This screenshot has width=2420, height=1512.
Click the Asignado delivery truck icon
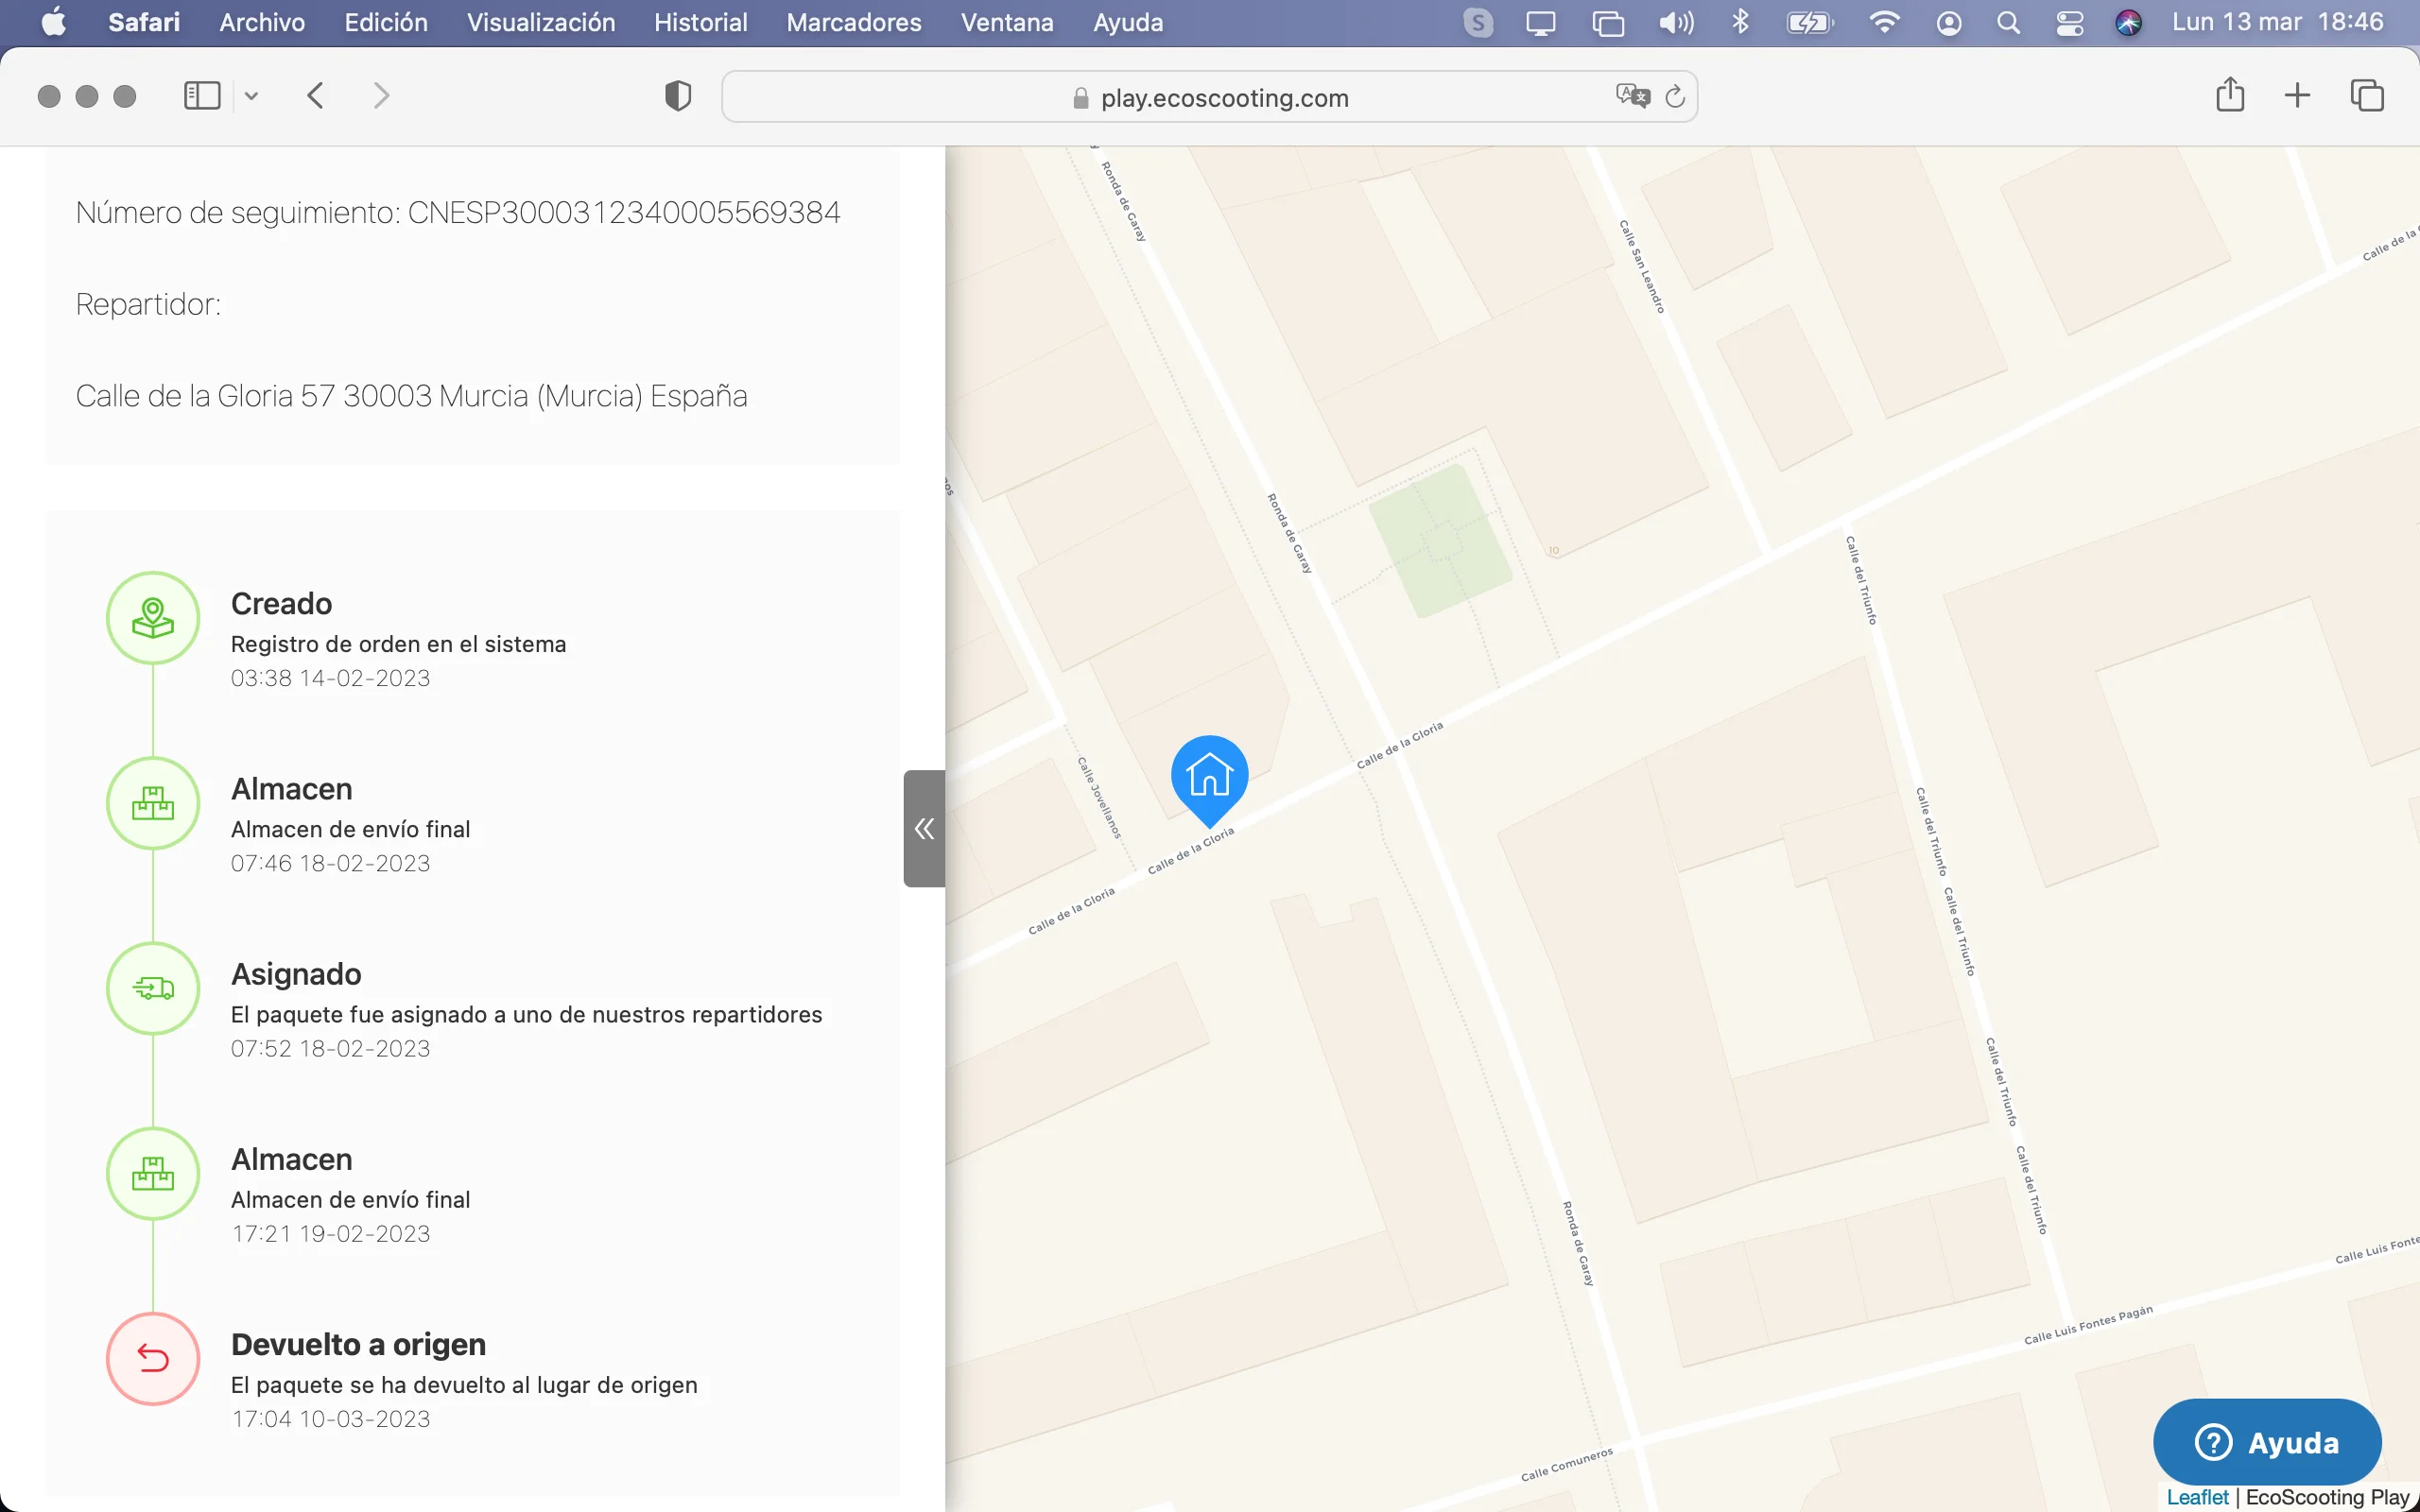pos(153,988)
